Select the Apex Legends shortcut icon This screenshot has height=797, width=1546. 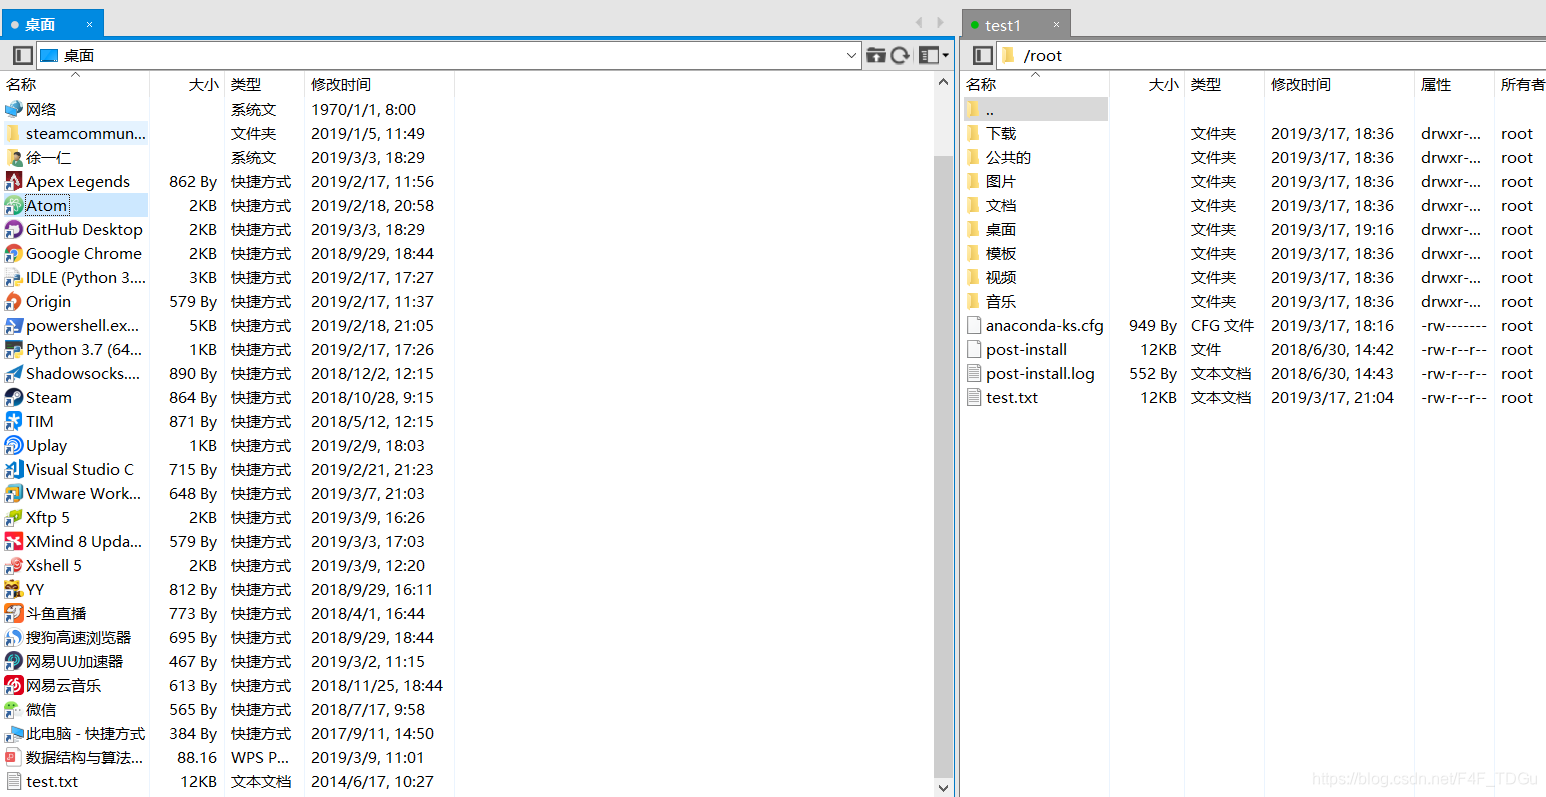pyautogui.click(x=13, y=181)
